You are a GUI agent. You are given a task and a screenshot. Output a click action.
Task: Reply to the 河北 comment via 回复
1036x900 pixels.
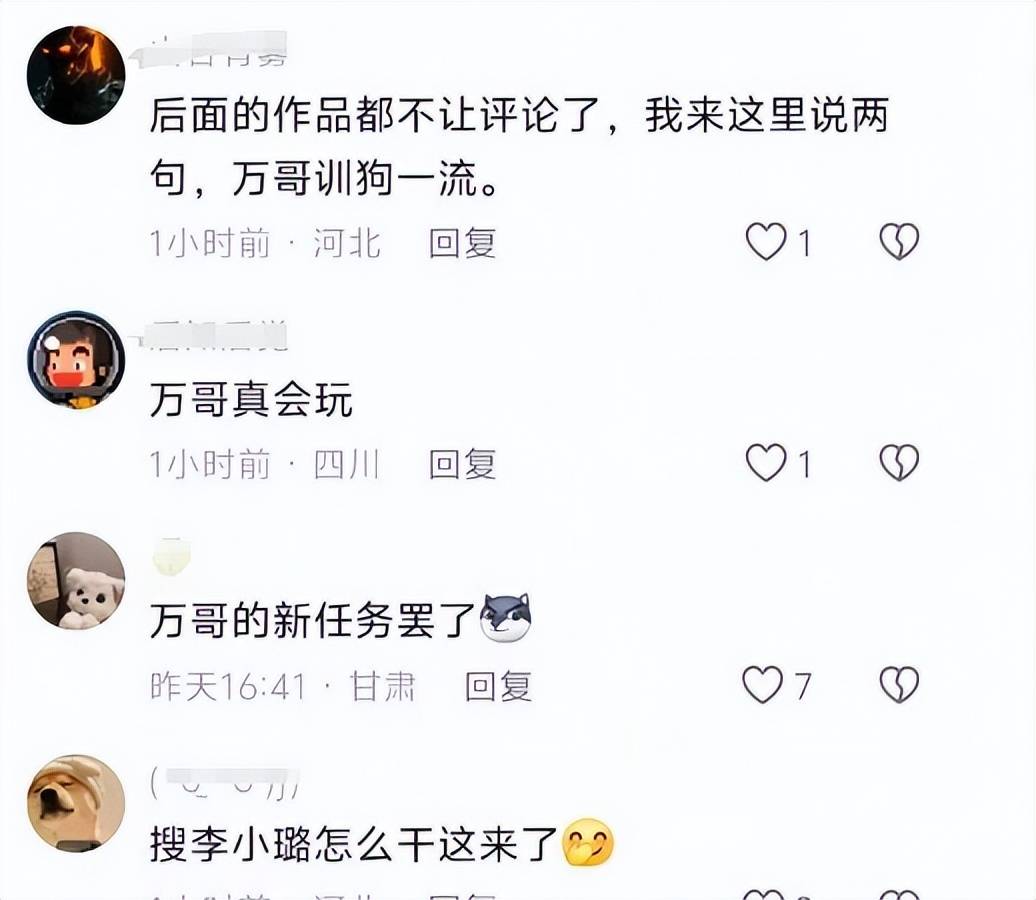point(462,243)
